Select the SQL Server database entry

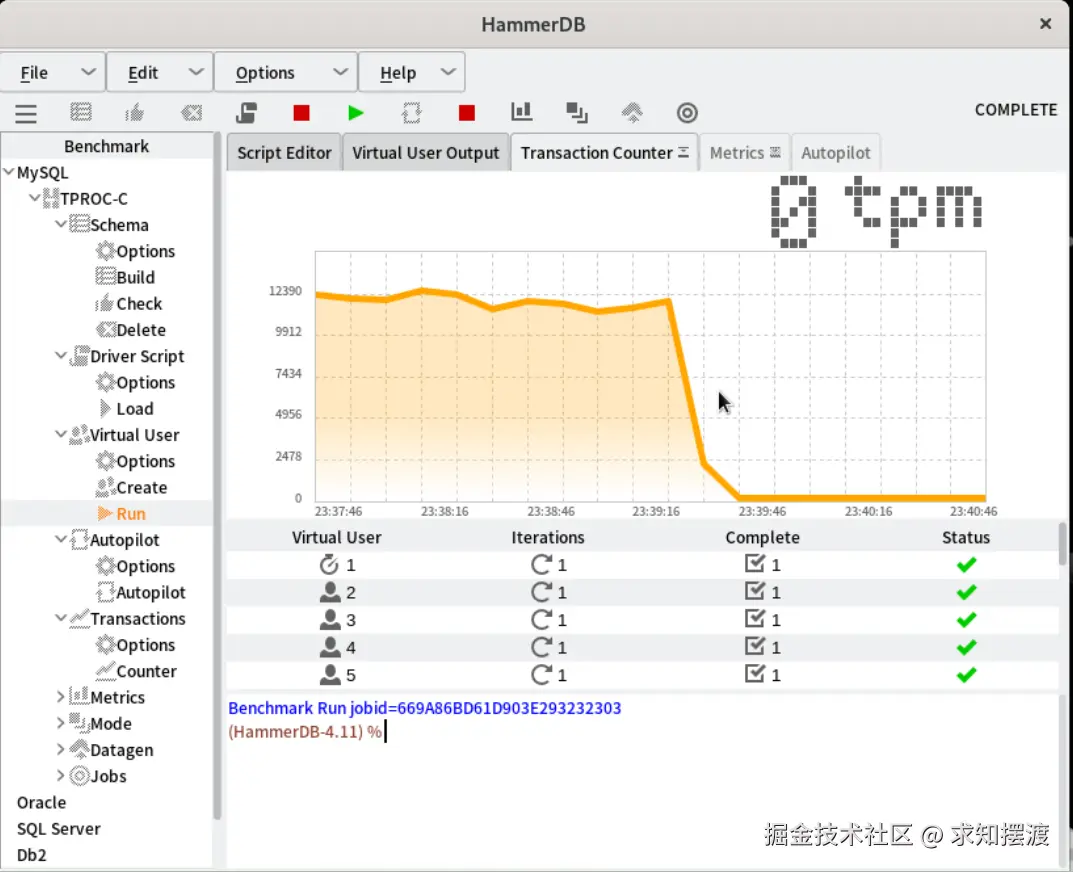pos(58,828)
